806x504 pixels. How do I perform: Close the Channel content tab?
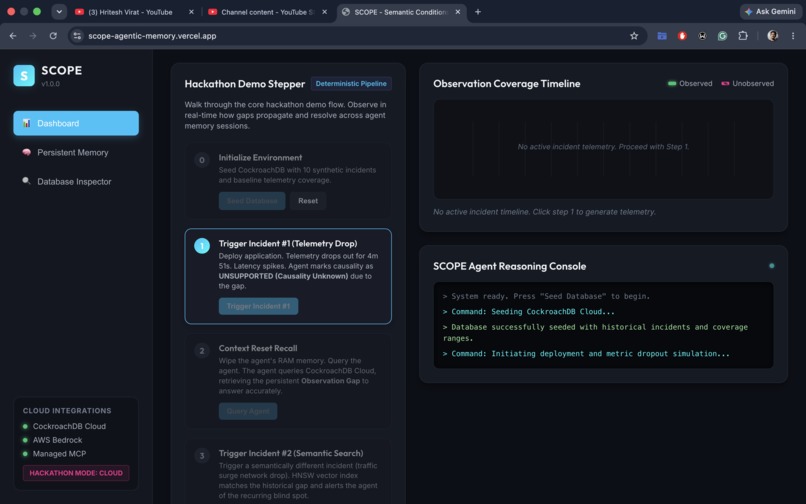324,12
